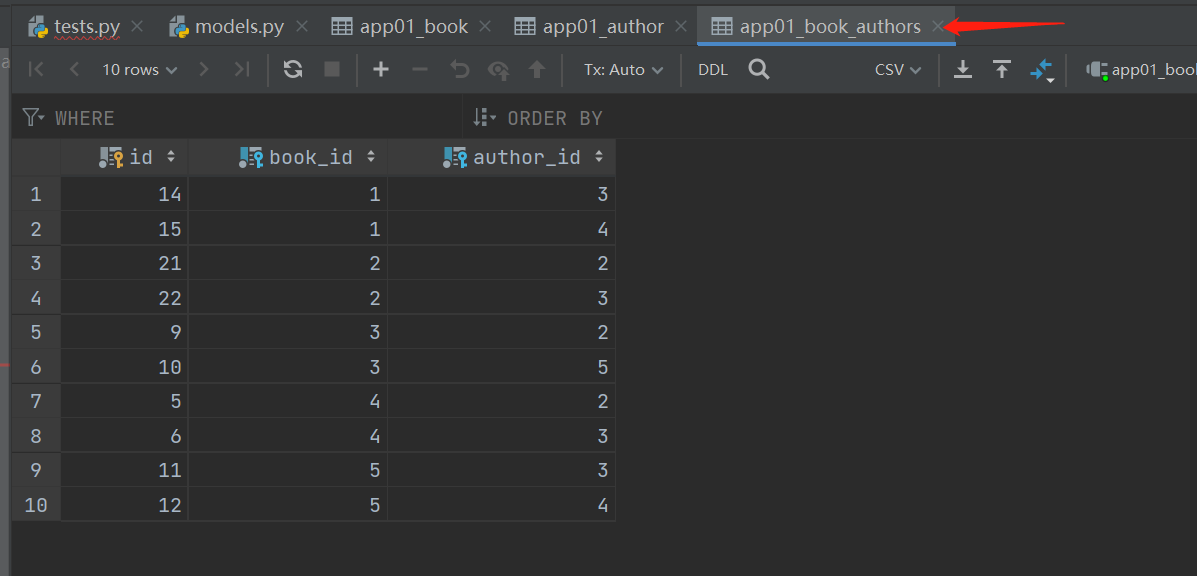Click book_id cell in row 3
This screenshot has height=576, width=1197.
pyautogui.click(x=288, y=263)
